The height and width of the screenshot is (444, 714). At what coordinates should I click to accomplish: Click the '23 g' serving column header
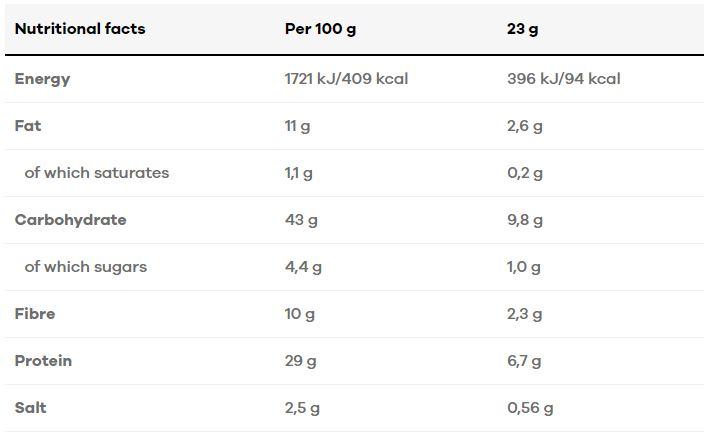point(522,29)
